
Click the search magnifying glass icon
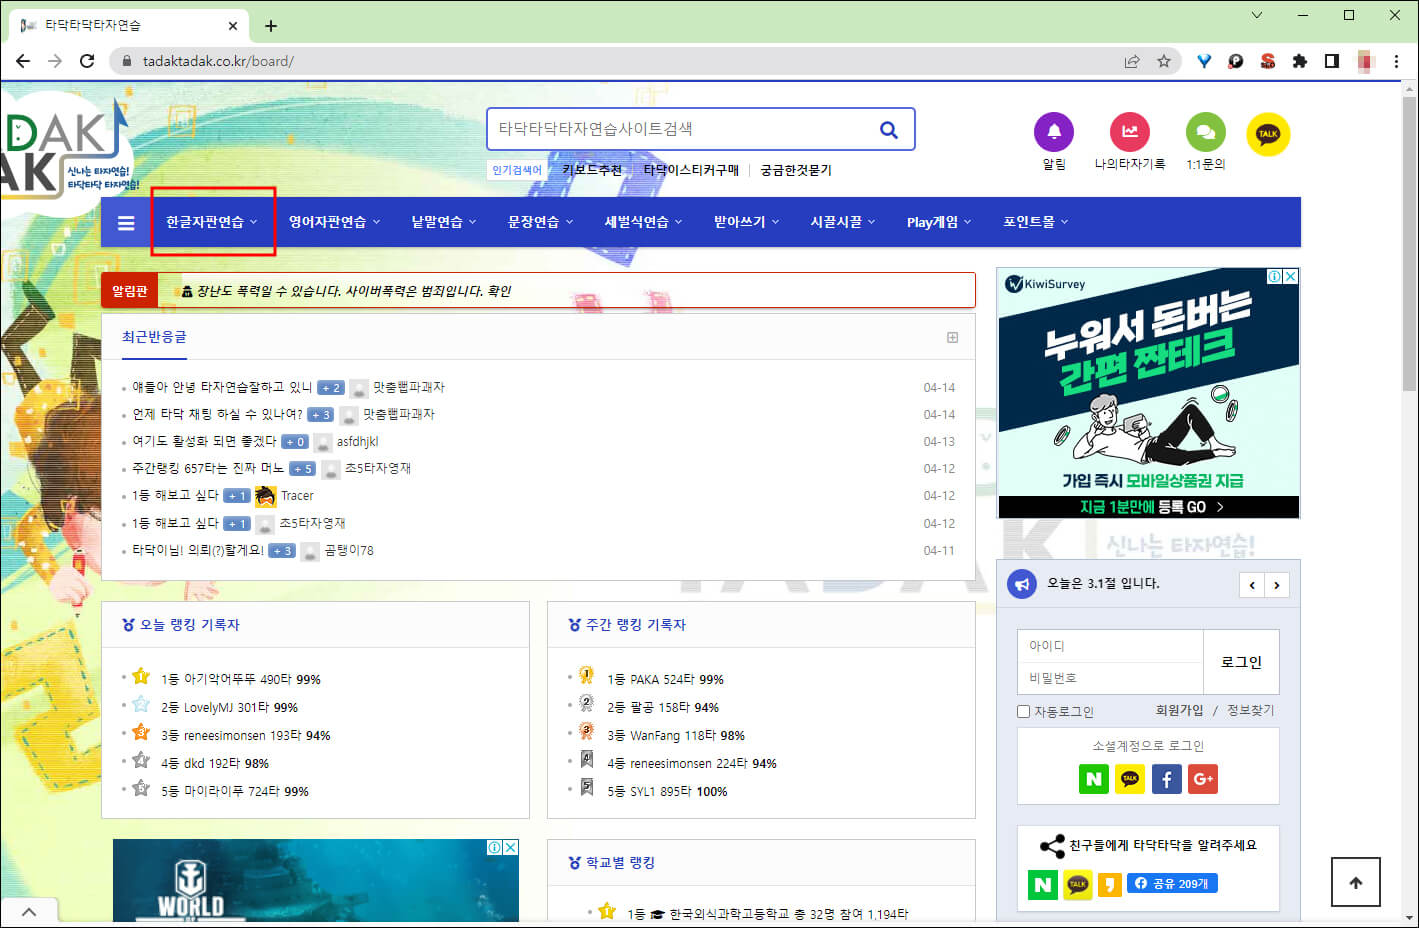[888, 128]
